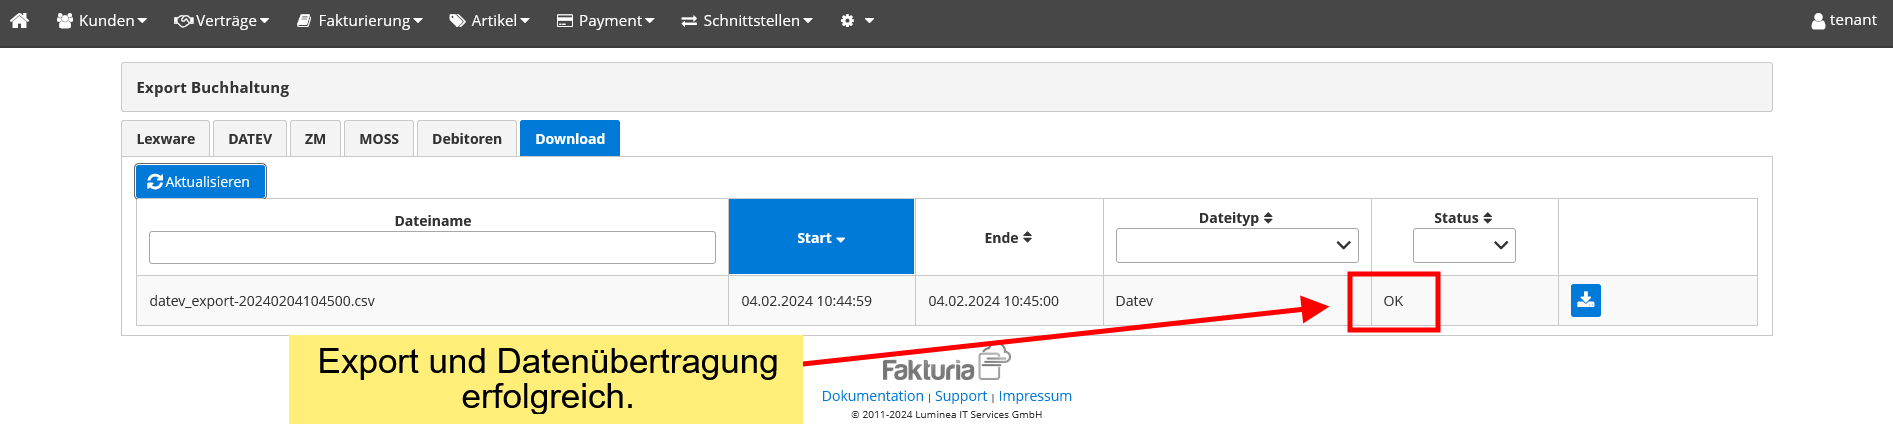Click the Fakturia logo in footer
This screenshot has width=1893, height=436.
[945, 364]
